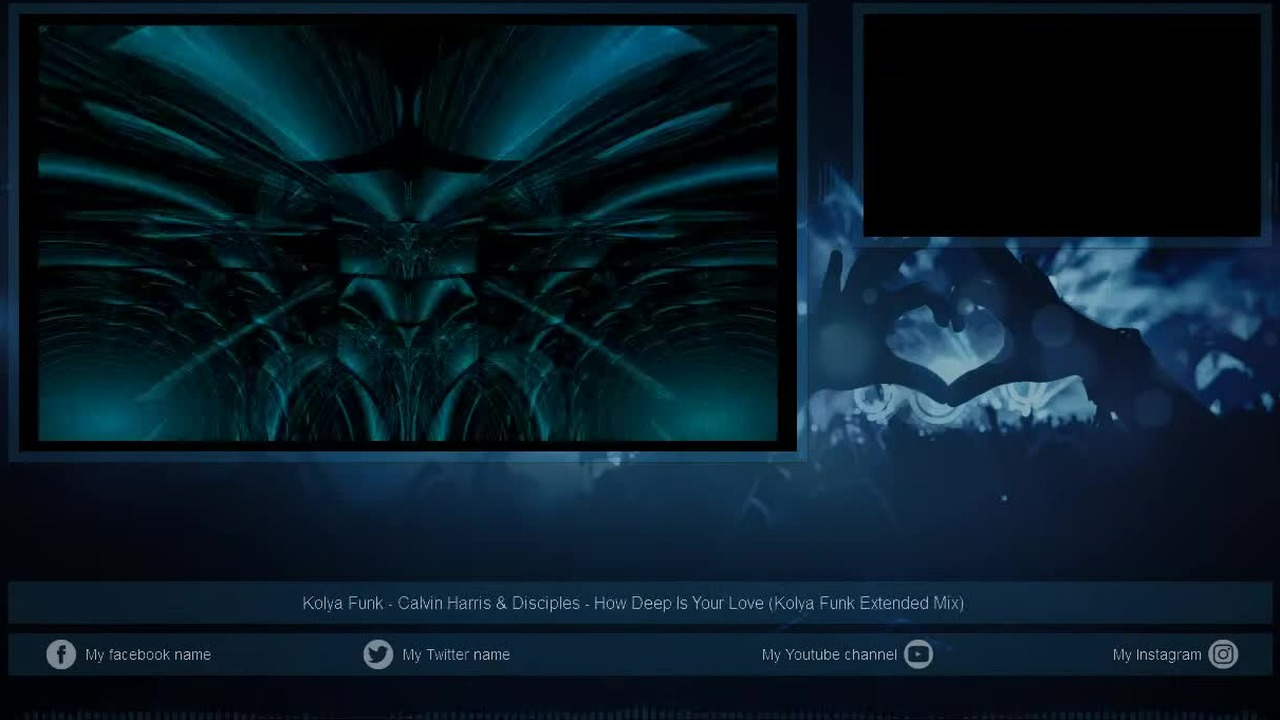Click empty space between Twitter and YouTube
The height and width of the screenshot is (720, 1280).
(635, 654)
